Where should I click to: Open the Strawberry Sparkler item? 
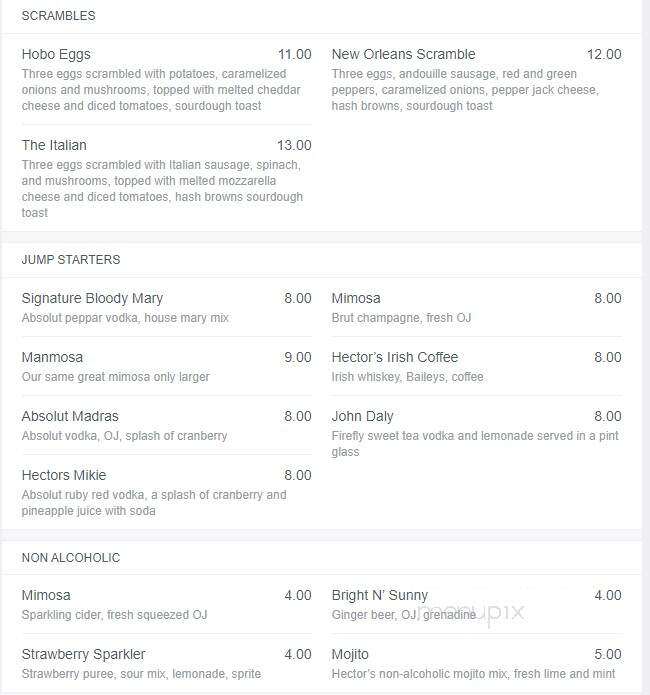click(83, 654)
